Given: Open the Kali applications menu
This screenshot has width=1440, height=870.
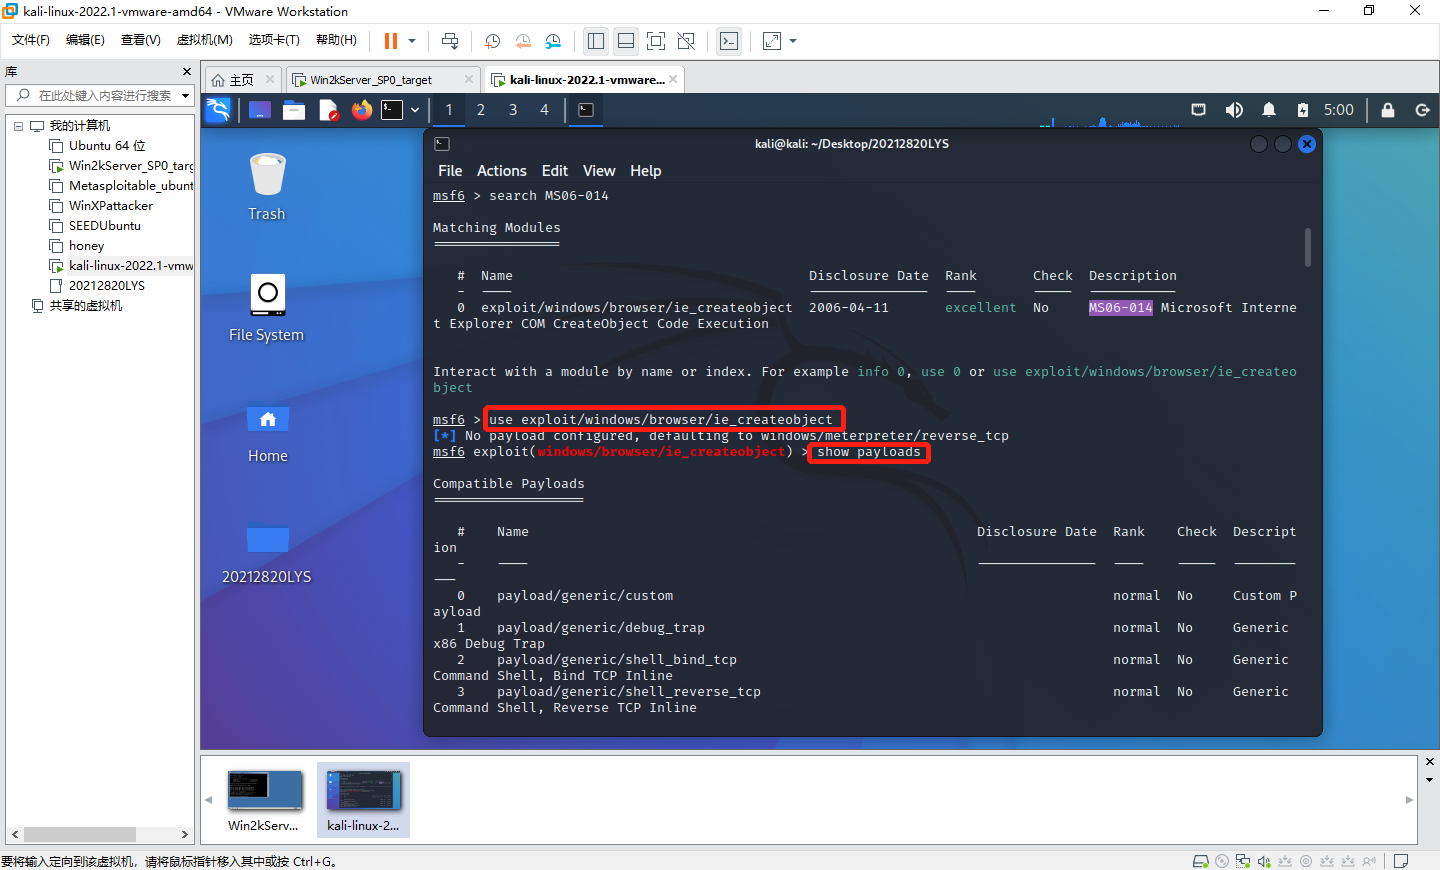Looking at the screenshot, I should tap(218, 110).
